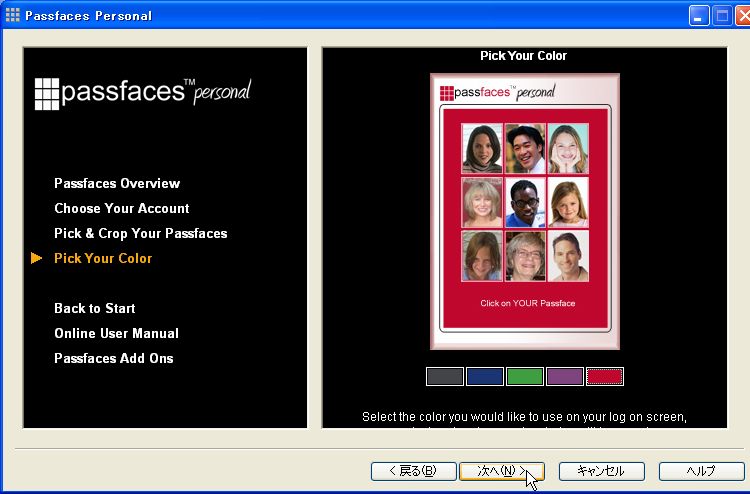Click the short-haired man face bottom row
The width and height of the screenshot is (750, 494).
tap(568, 256)
